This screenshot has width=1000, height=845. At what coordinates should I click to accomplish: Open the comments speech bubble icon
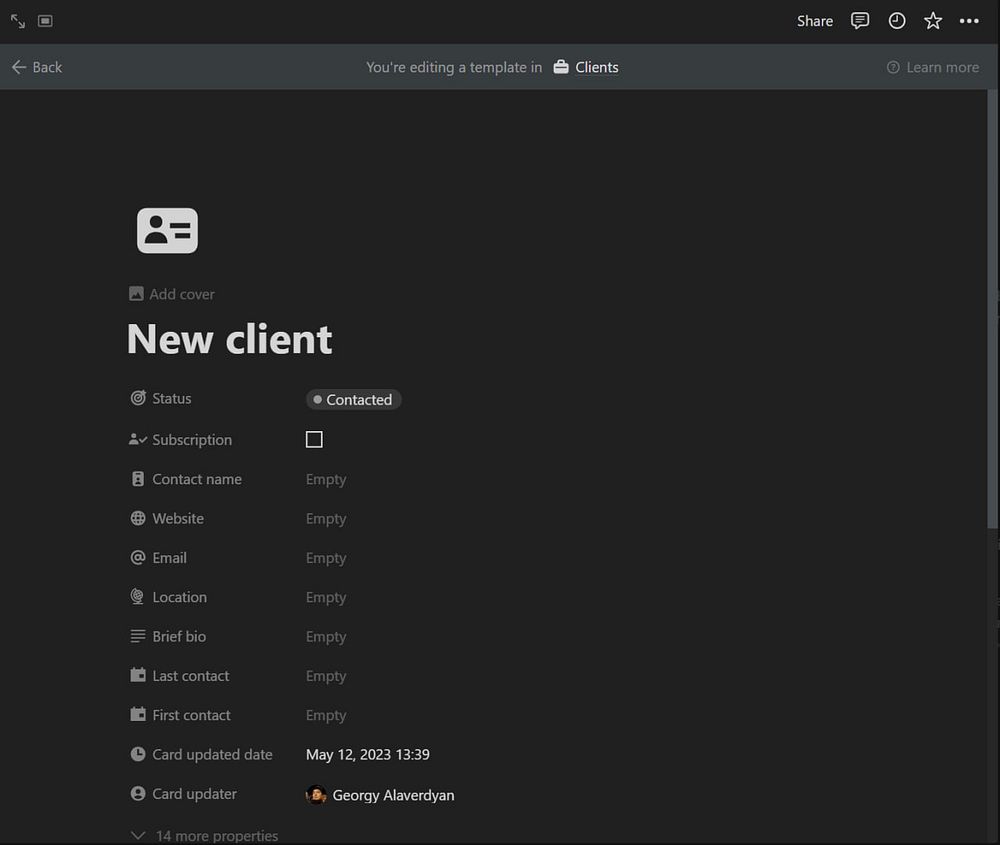point(860,21)
